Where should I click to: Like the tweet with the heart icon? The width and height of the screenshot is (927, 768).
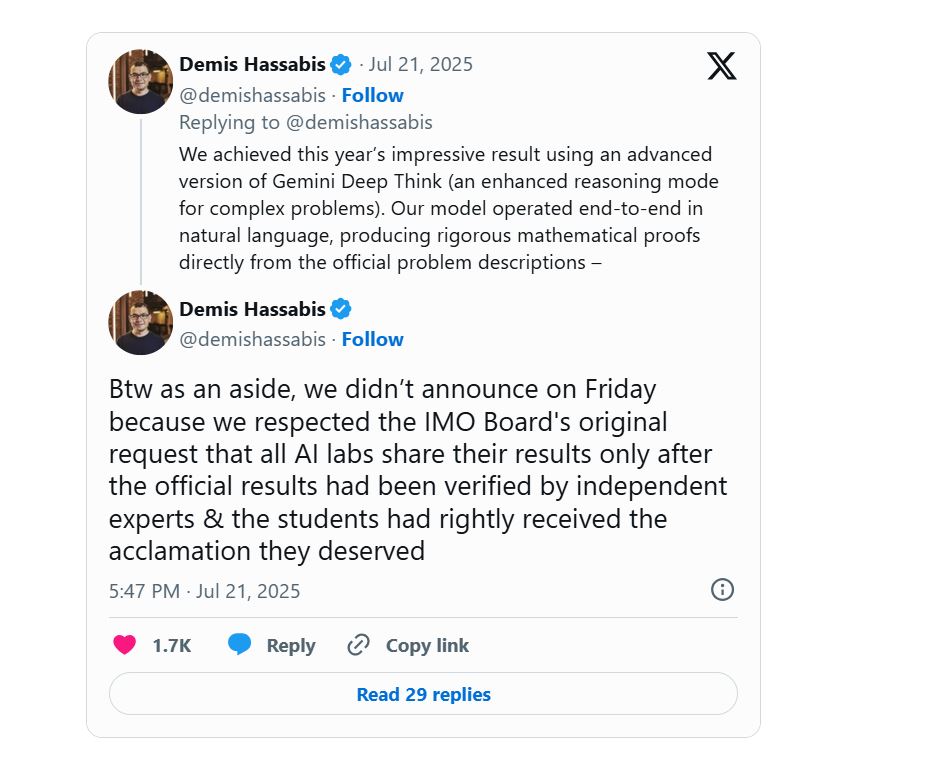coord(124,645)
